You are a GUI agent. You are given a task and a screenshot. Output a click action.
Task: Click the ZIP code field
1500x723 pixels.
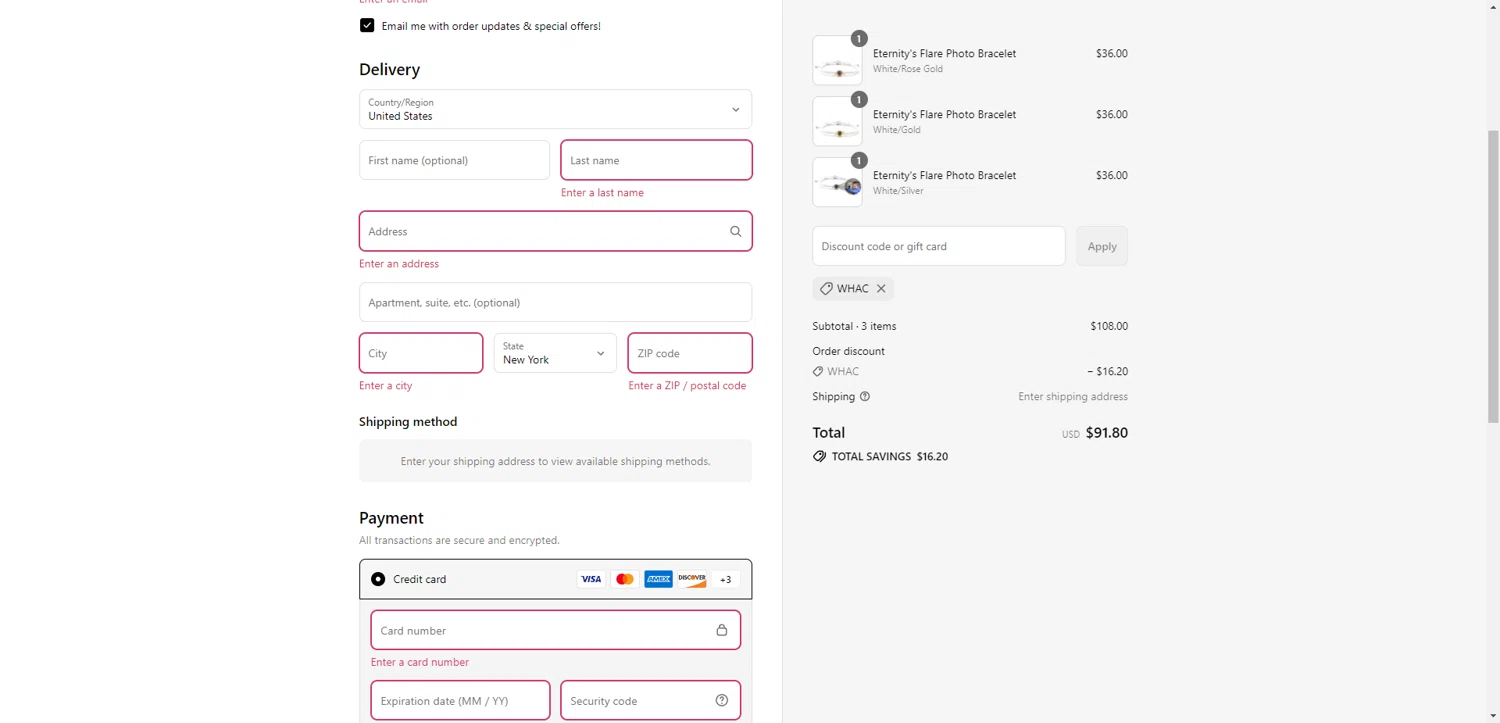690,353
